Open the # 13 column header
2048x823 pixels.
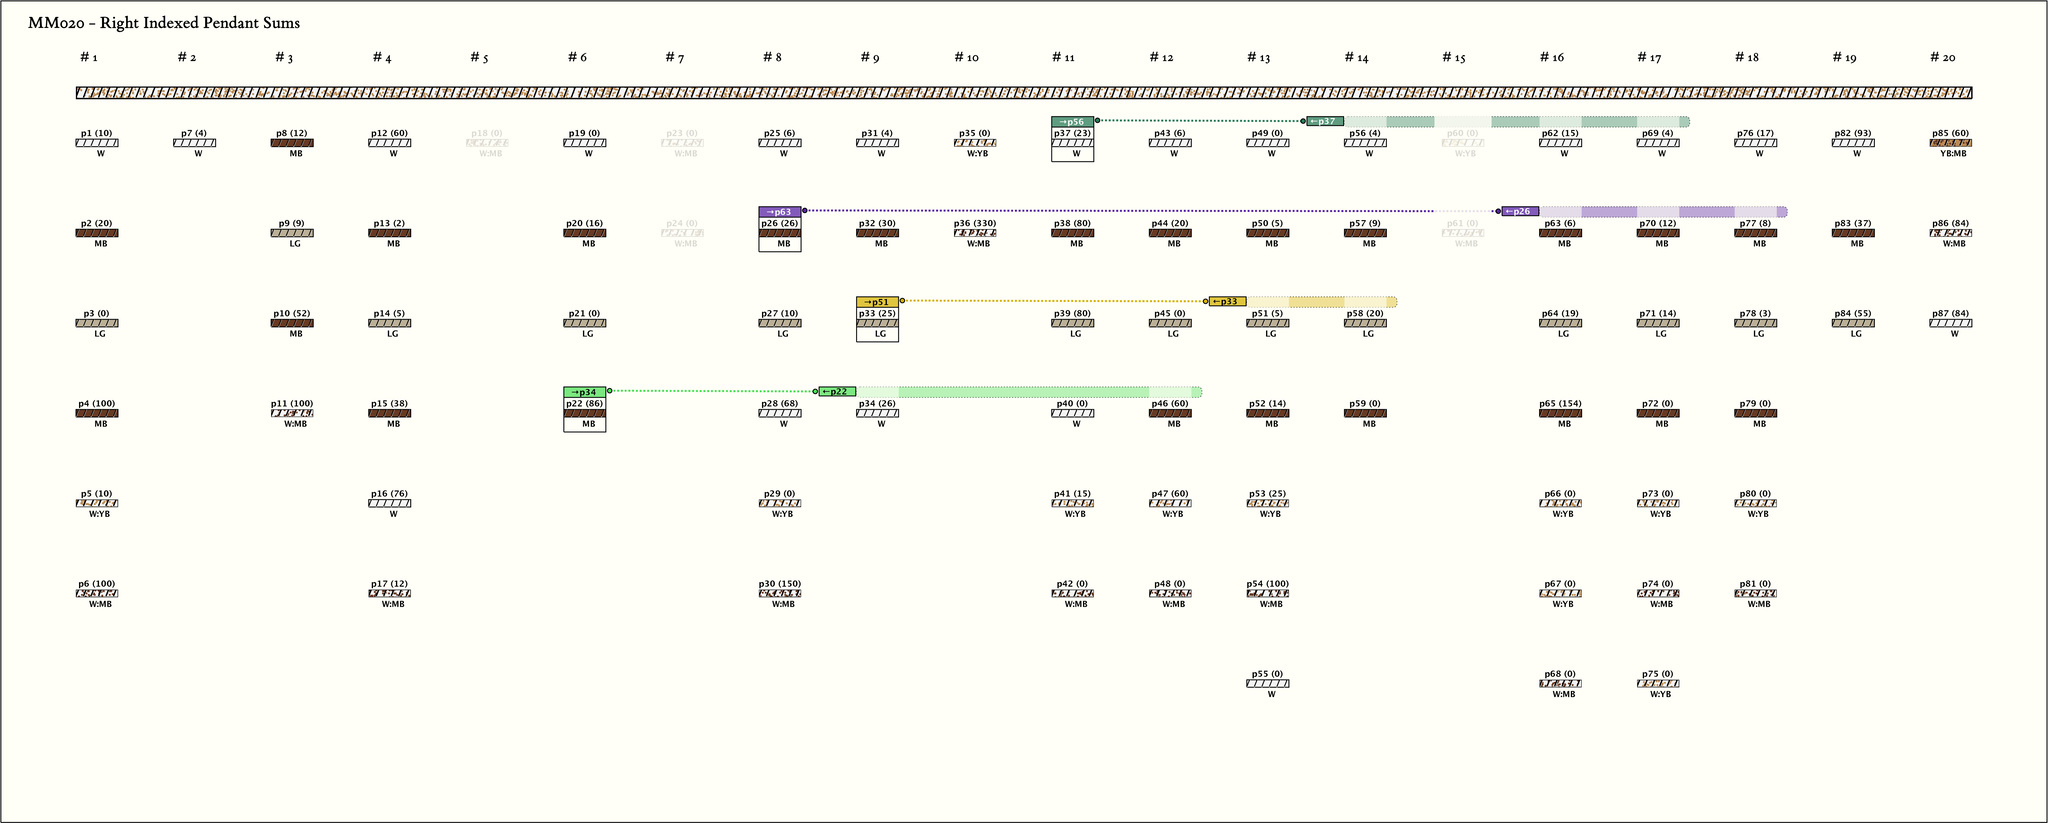(x=1258, y=58)
